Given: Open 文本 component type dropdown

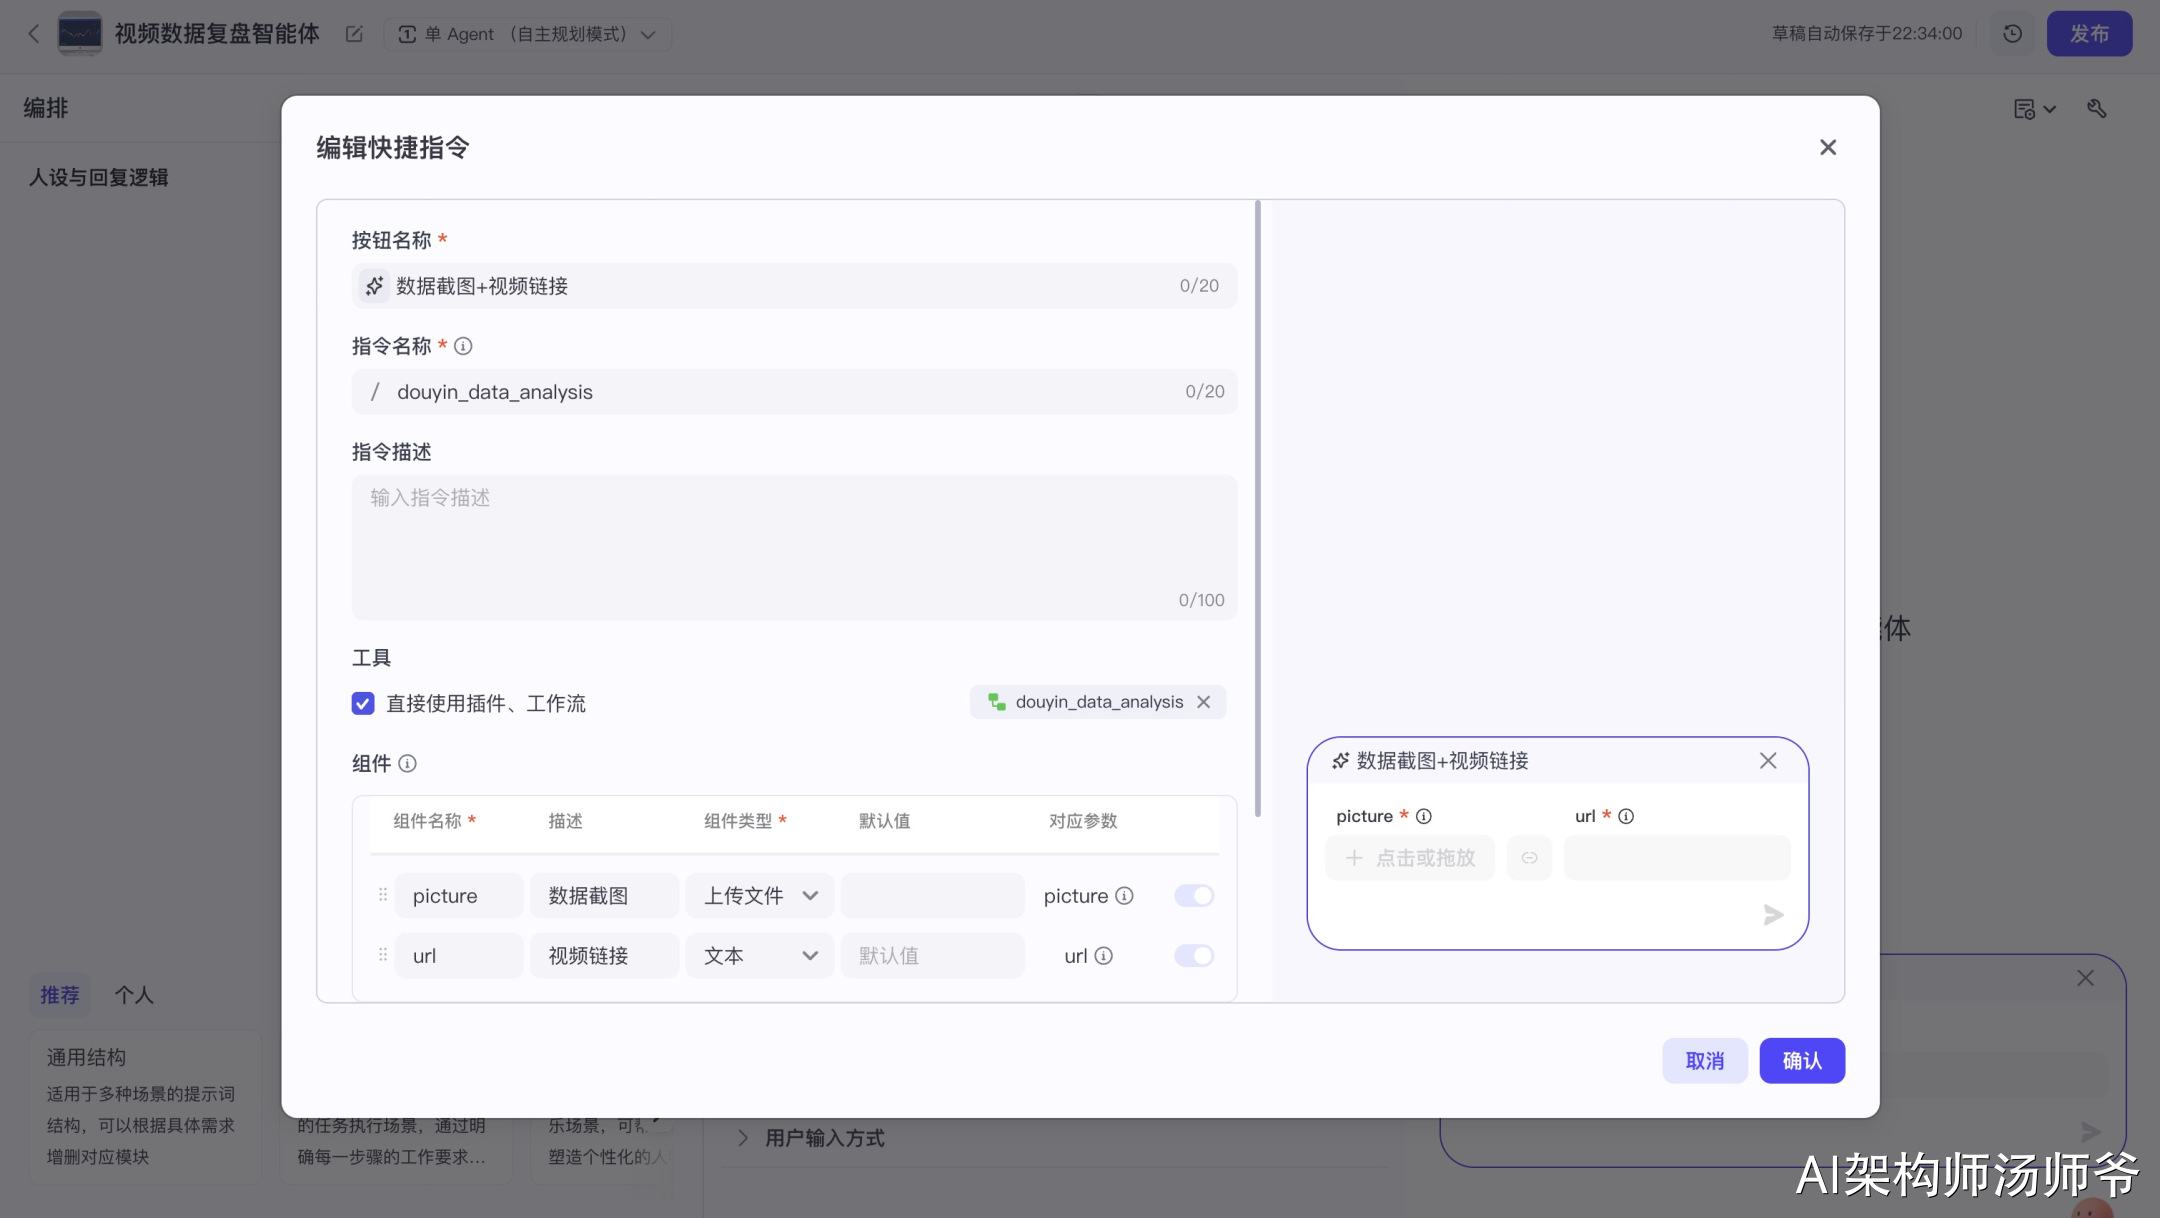Looking at the screenshot, I should click(760, 956).
